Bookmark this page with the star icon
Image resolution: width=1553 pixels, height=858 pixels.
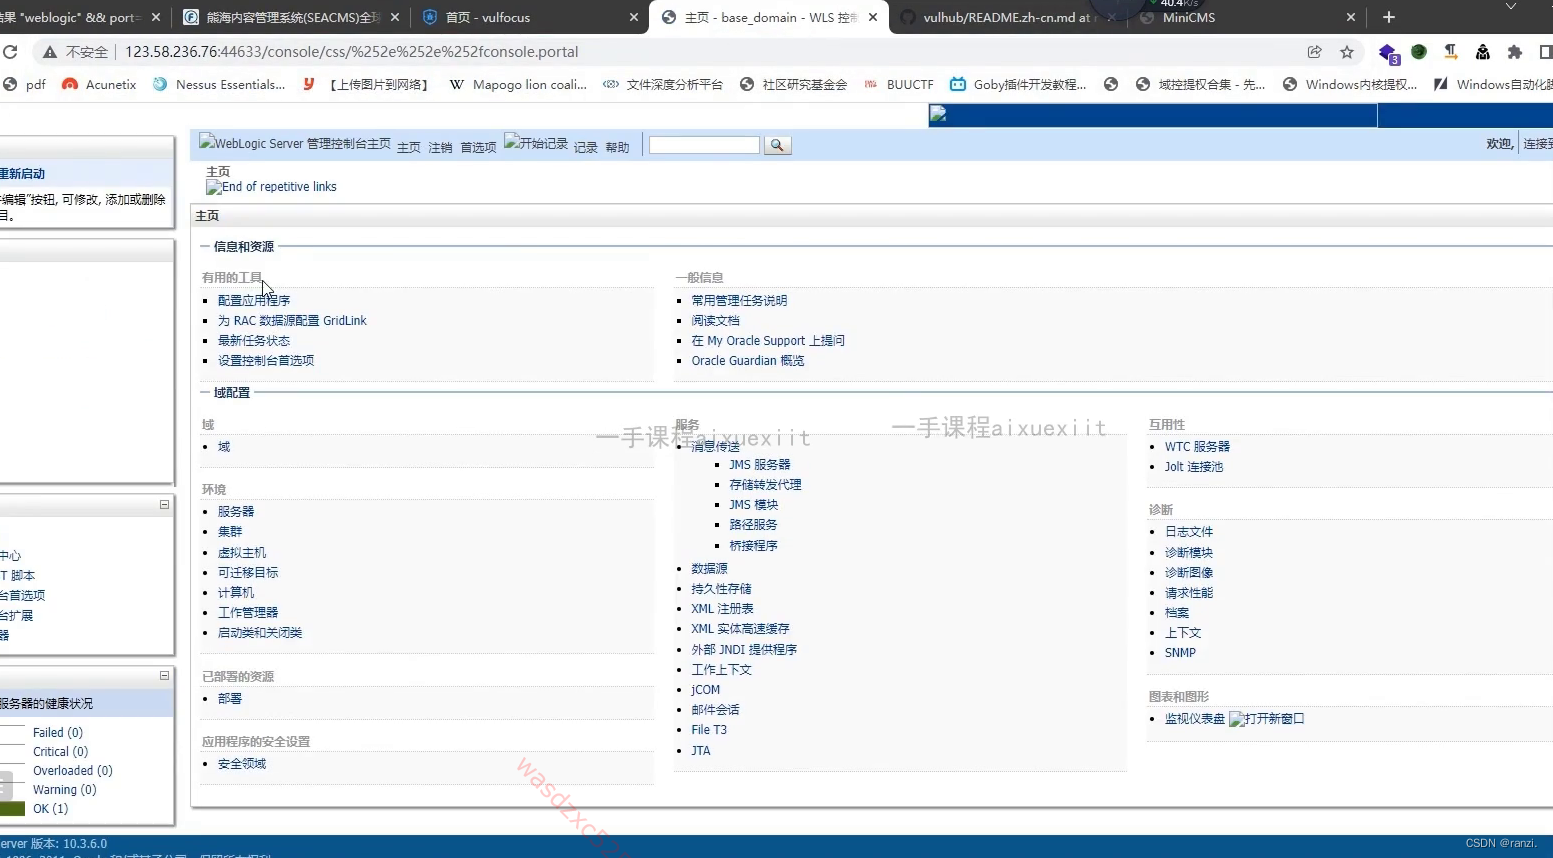click(x=1347, y=52)
